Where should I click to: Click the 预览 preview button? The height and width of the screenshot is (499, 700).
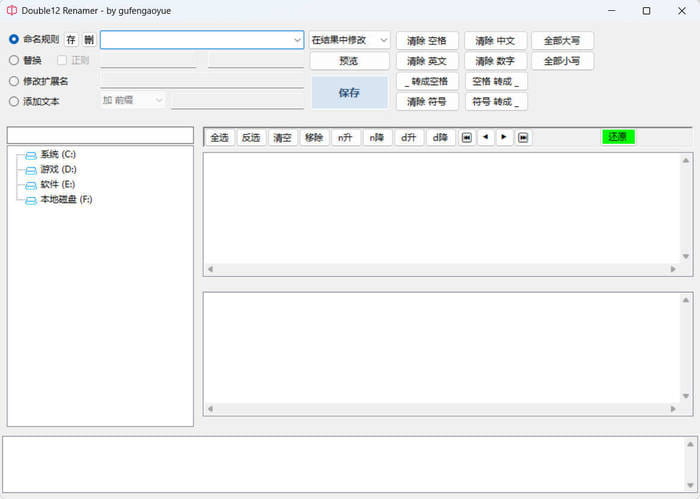point(349,61)
